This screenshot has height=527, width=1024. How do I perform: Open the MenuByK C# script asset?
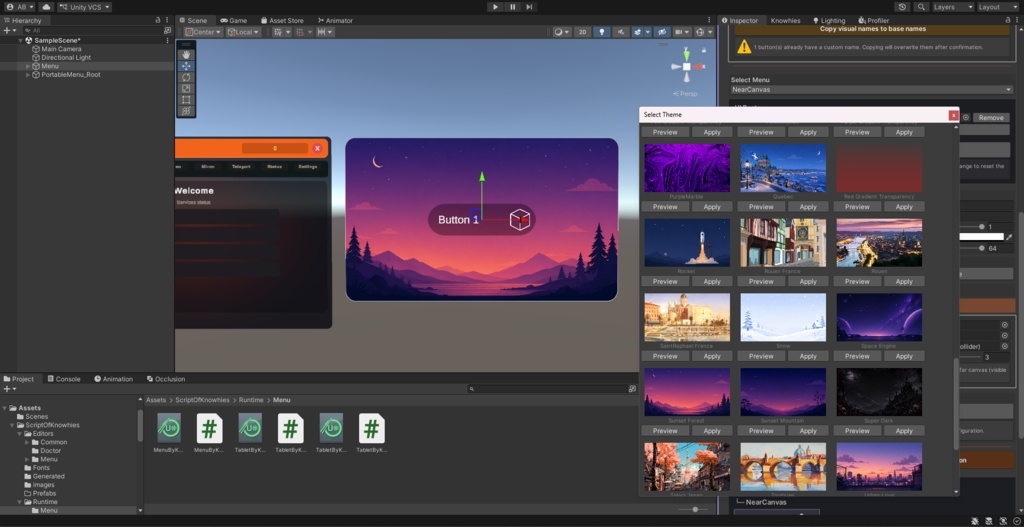(x=209, y=428)
